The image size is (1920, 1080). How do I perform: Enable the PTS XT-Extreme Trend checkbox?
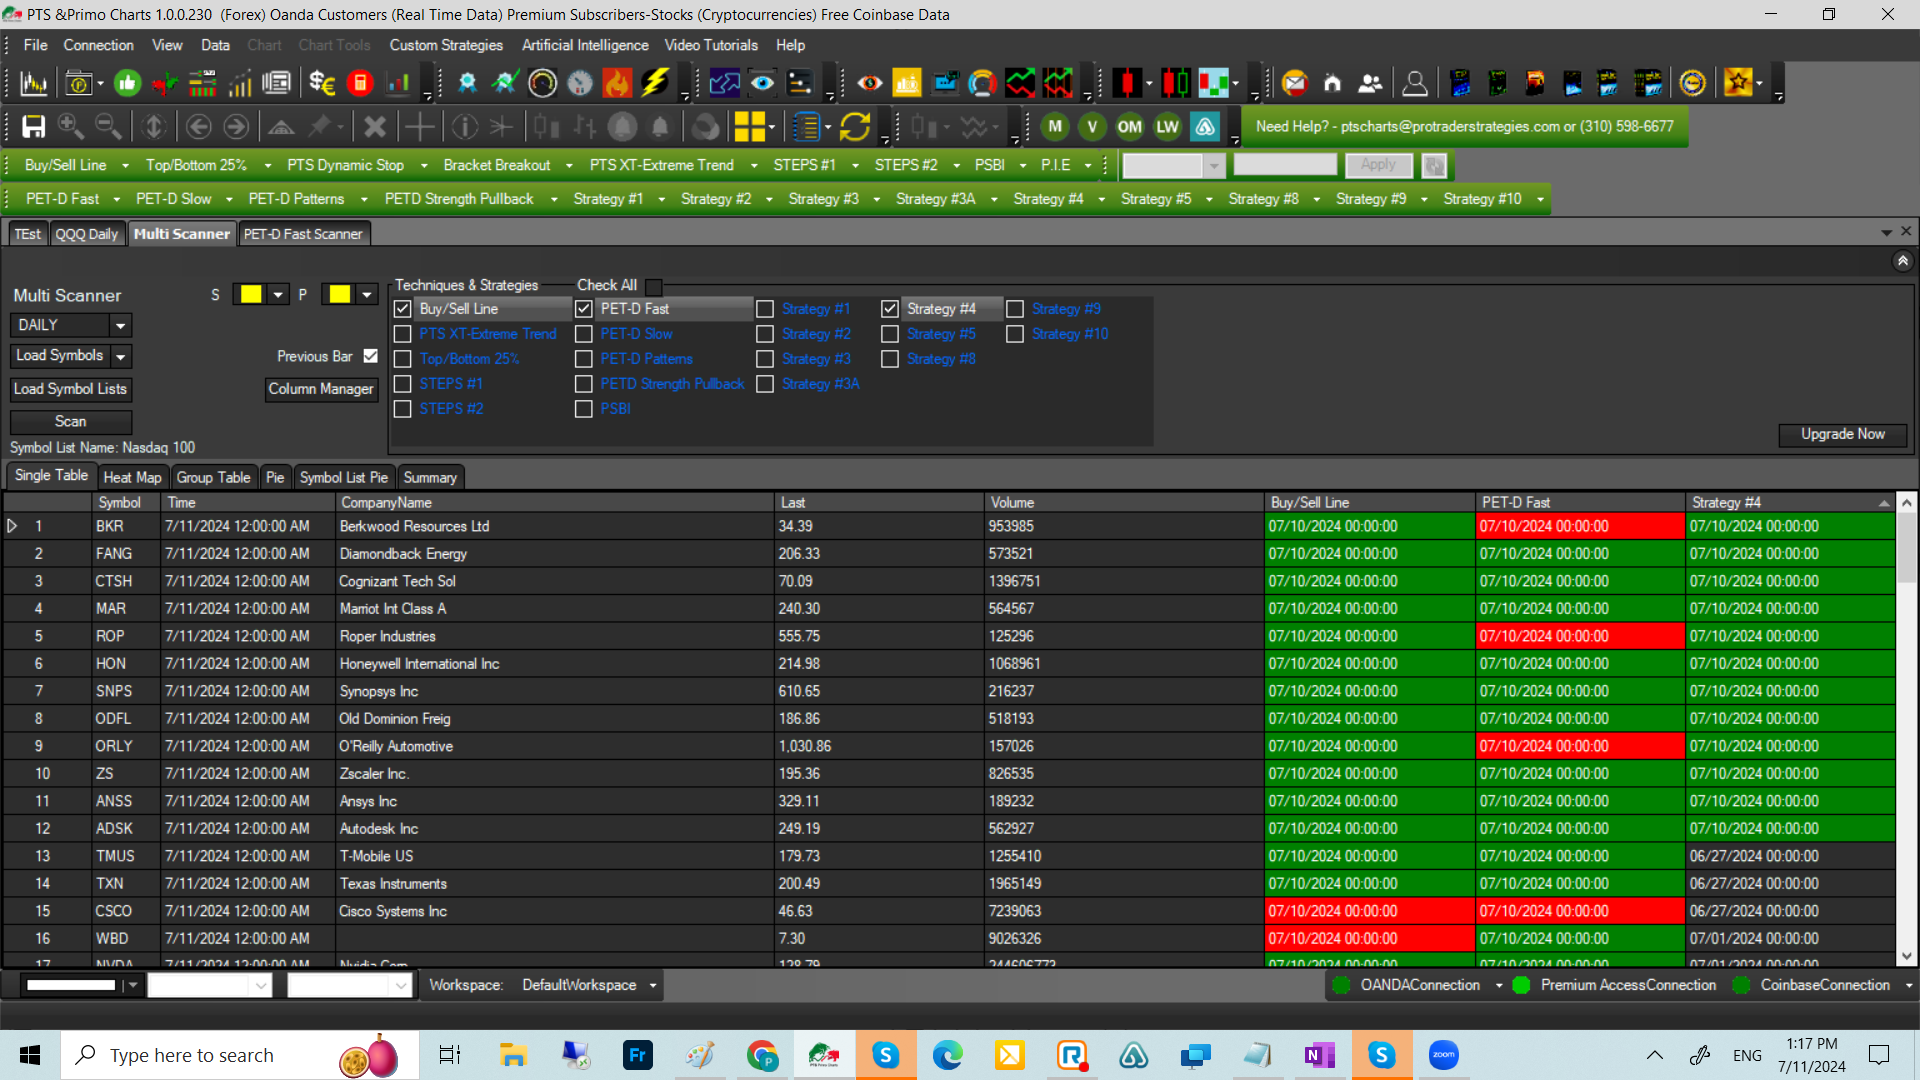point(403,334)
